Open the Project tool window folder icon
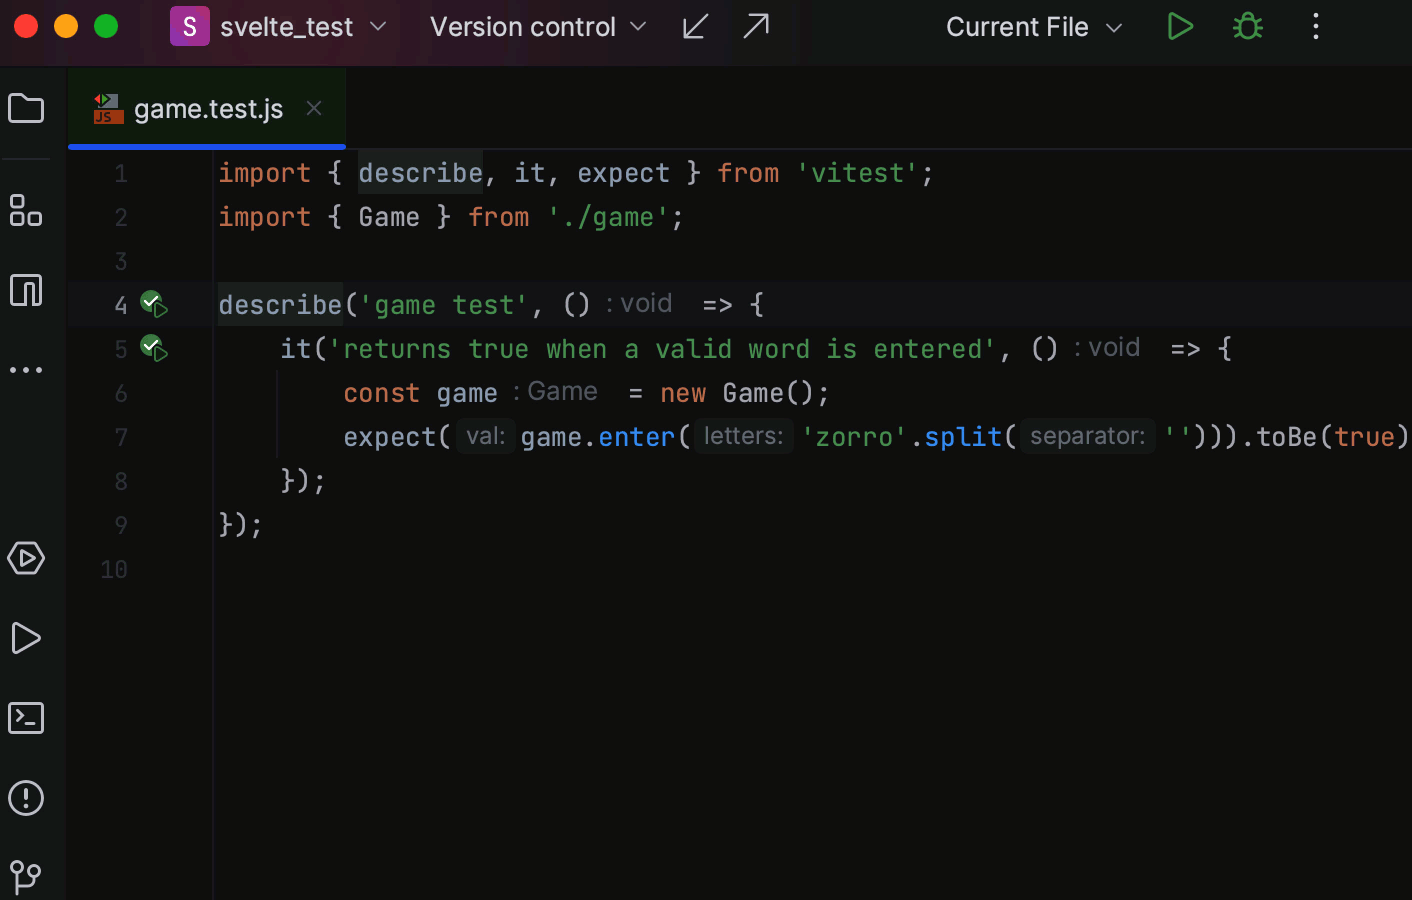The width and height of the screenshot is (1412, 900). point(26,108)
